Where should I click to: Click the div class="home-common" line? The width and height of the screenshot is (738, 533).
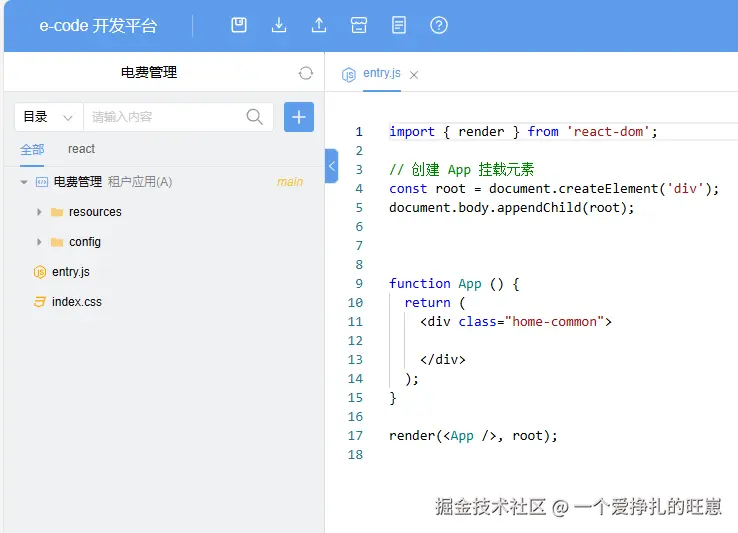pyautogui.click(x=516, y=322)
